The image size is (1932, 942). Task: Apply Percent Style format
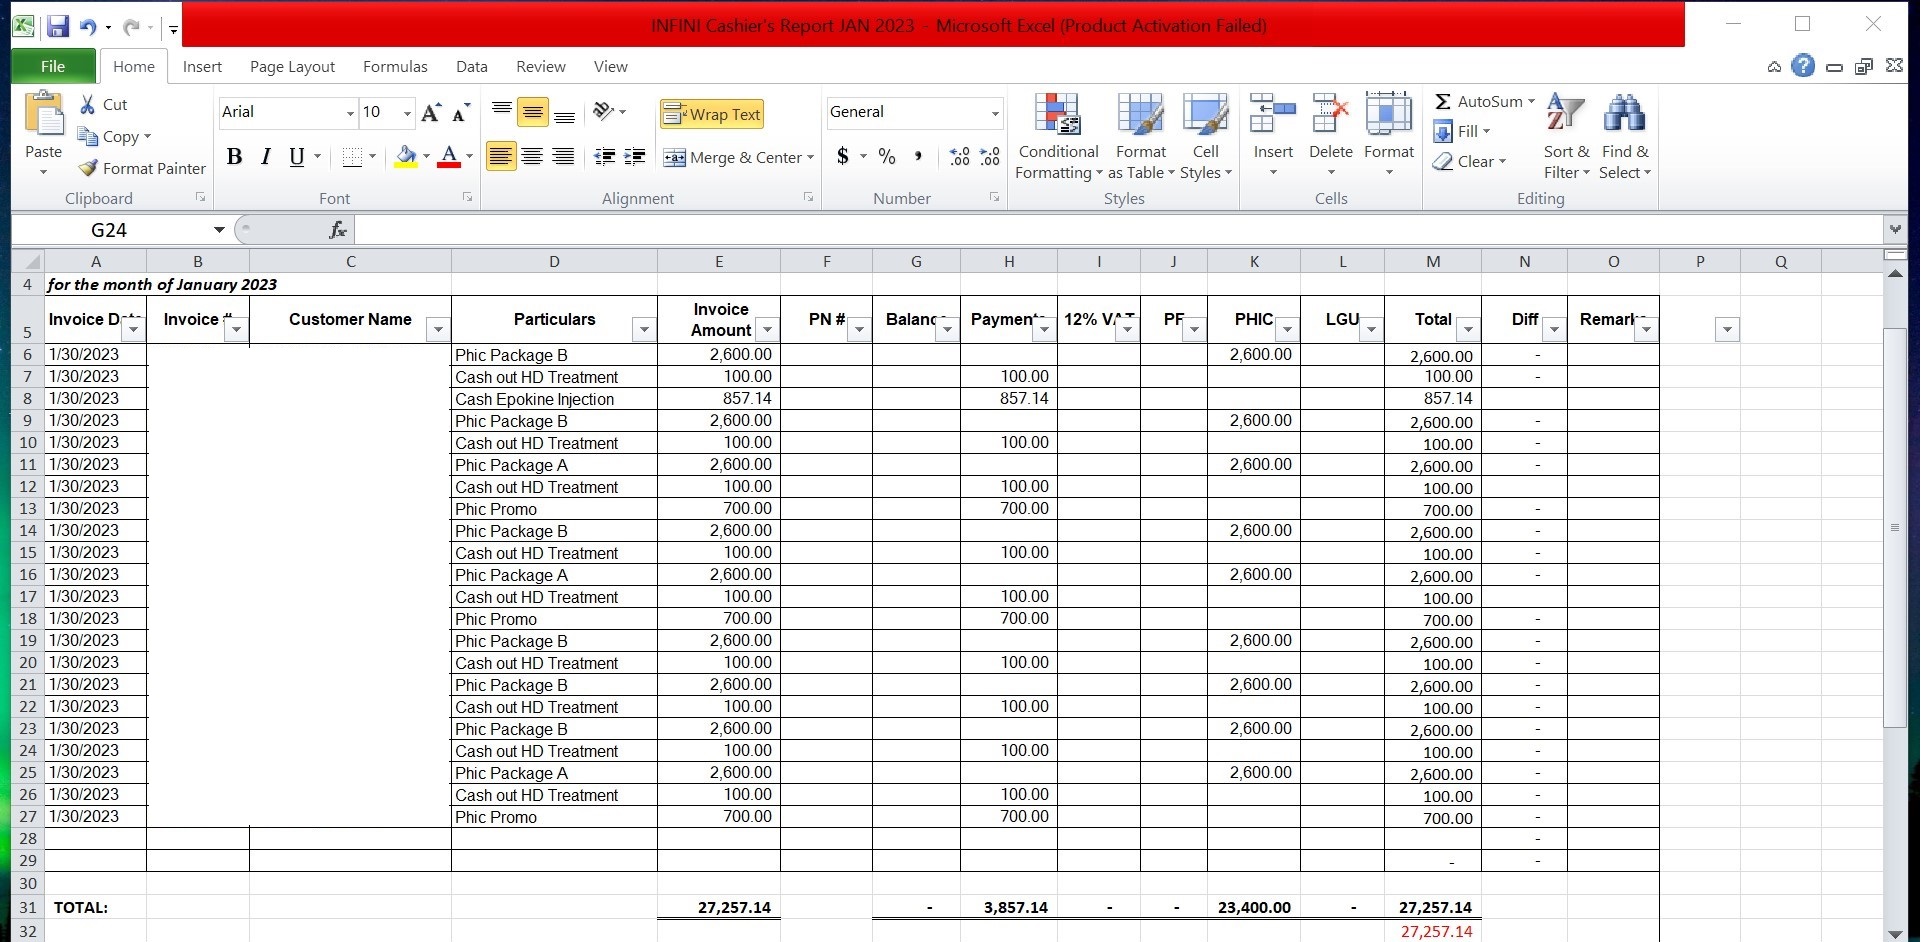887,157
